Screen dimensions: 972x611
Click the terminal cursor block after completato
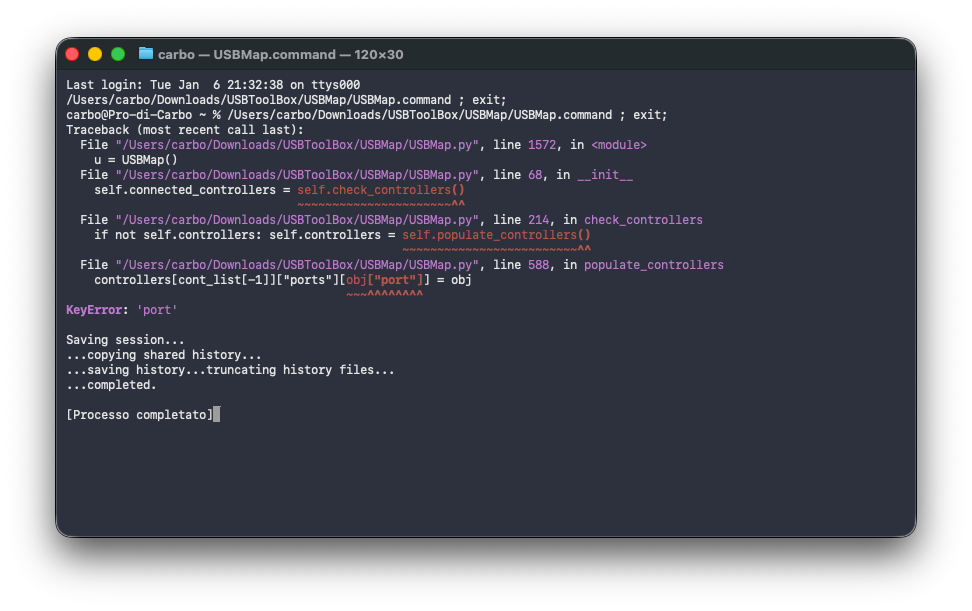(216, 415)
